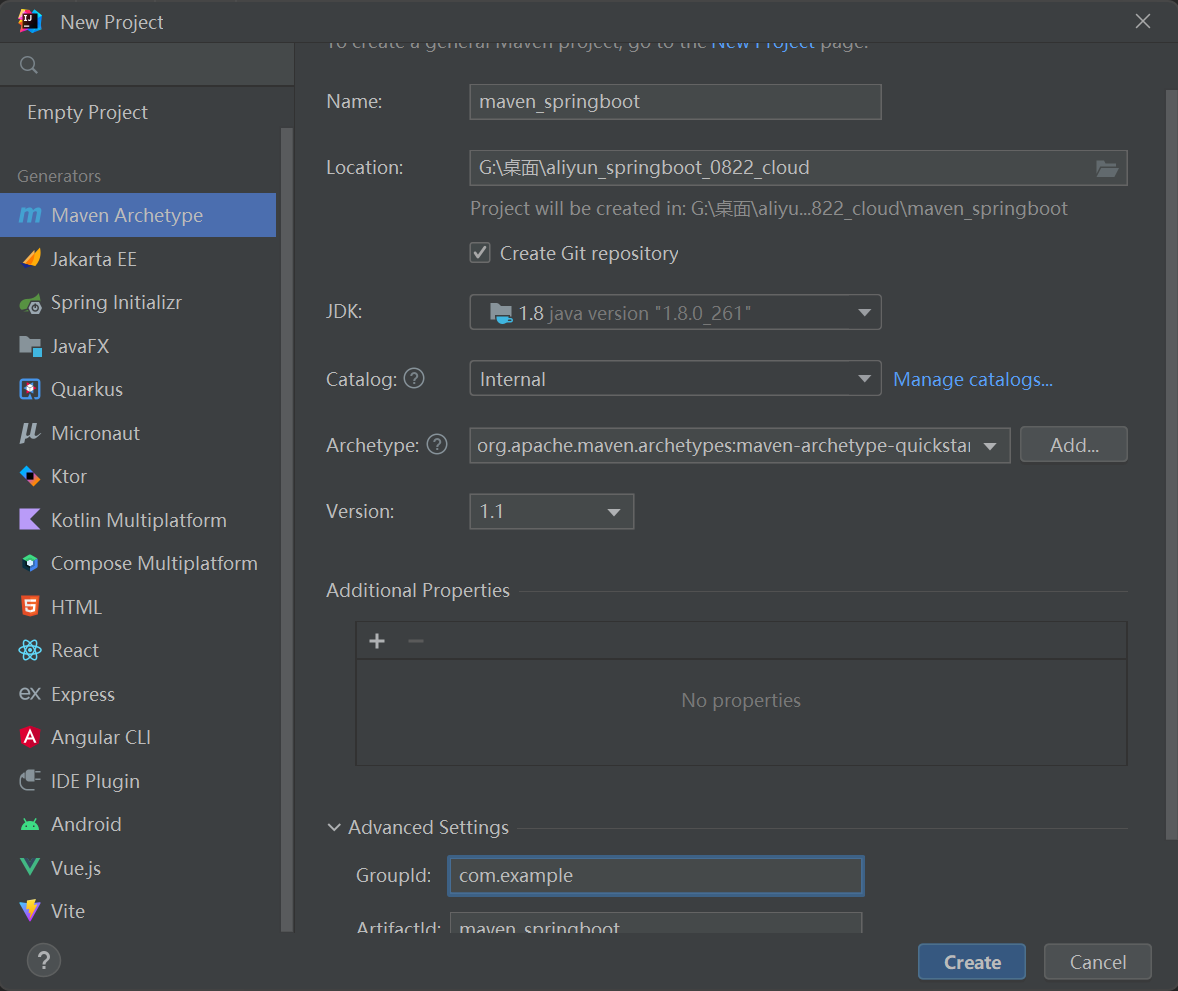Add a property with the plus icon
The image size is (1178, 991).
point(377,641)
